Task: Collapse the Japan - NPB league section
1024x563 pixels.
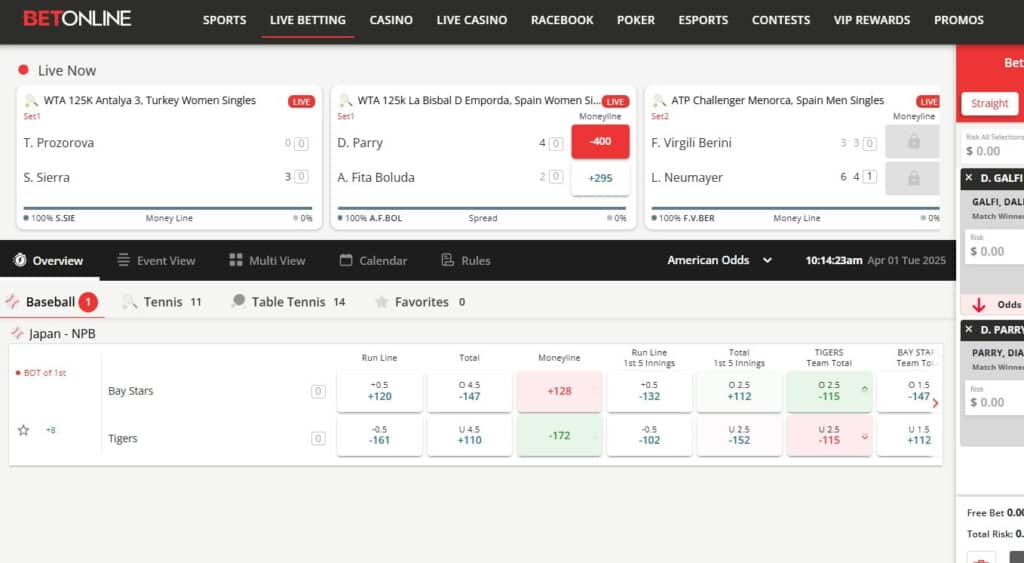Action: point(54,334)
